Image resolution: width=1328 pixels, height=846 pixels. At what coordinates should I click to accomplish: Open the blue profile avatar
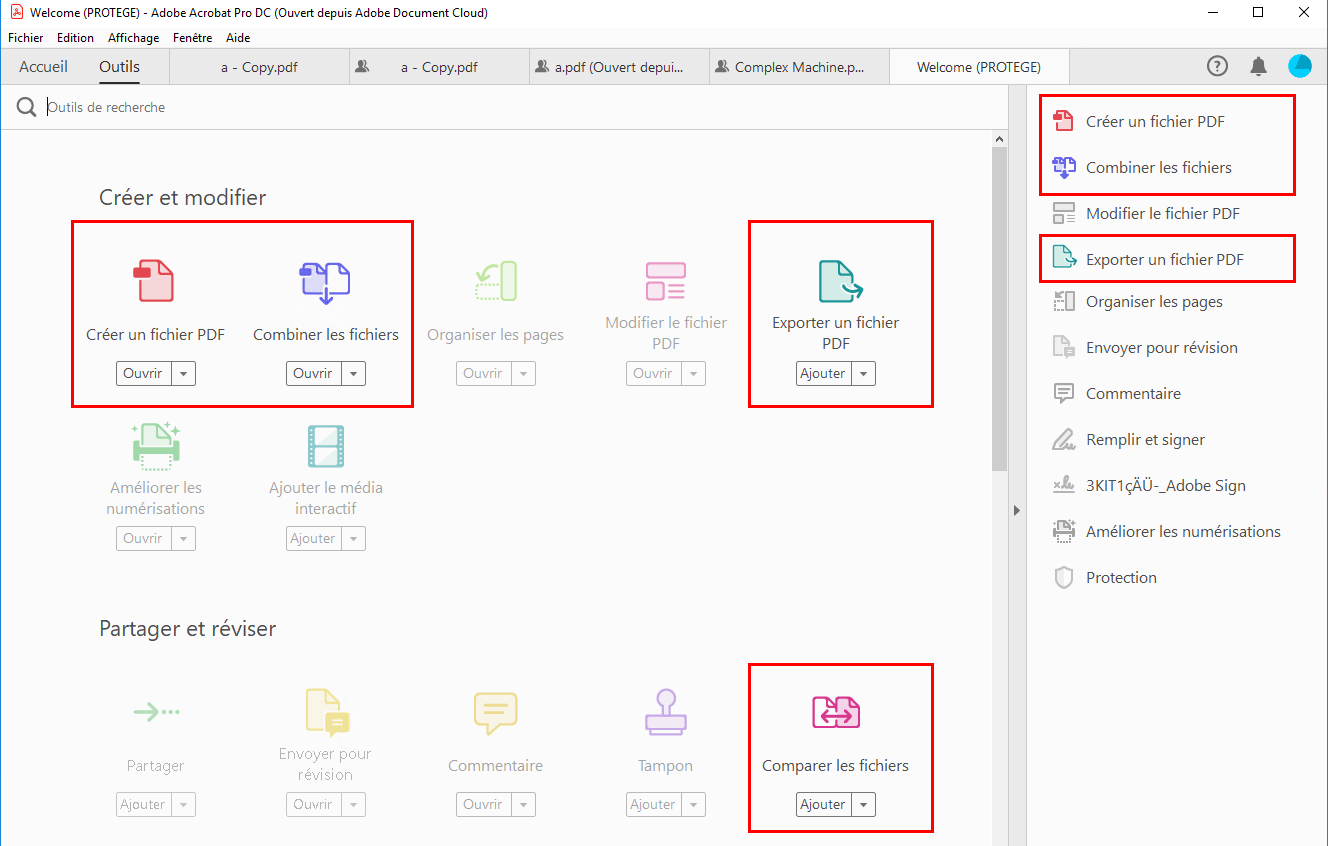click(1300, 66)
